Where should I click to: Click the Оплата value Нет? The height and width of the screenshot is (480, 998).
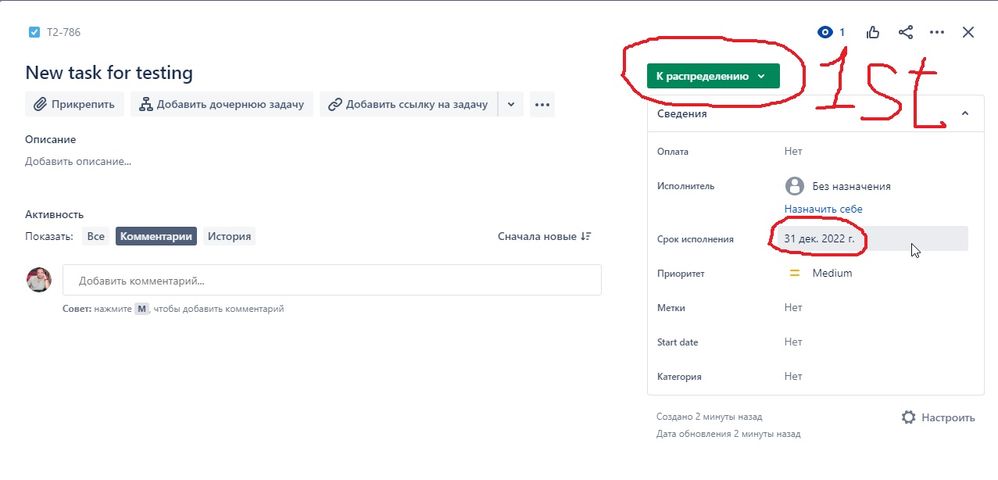pos(793,152)
